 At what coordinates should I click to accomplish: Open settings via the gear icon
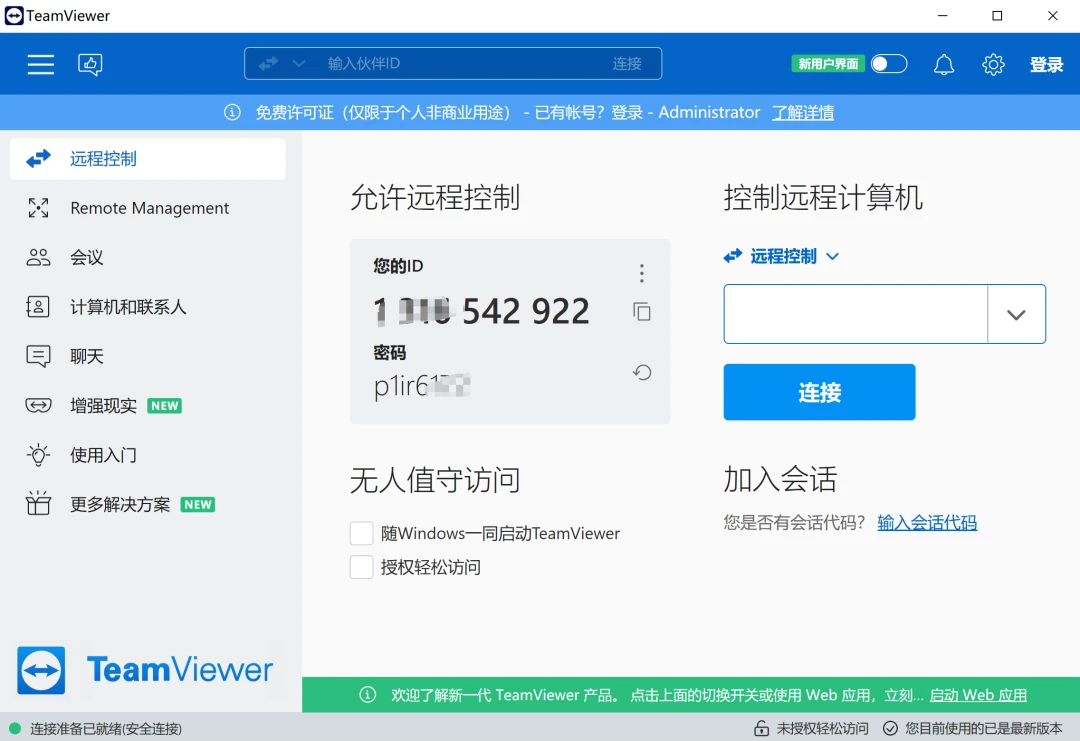coord(993,64)
